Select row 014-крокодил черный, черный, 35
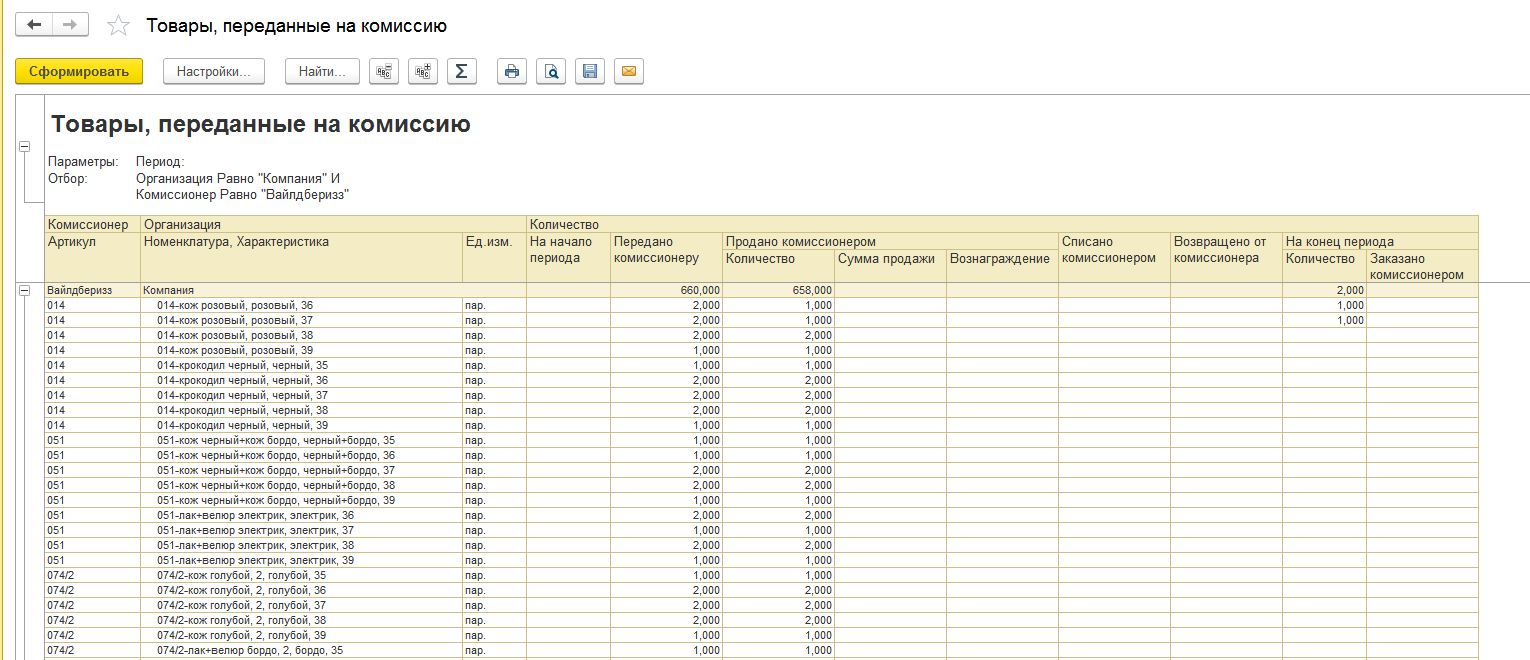The image size is (1530, 660). pos(242,365)
